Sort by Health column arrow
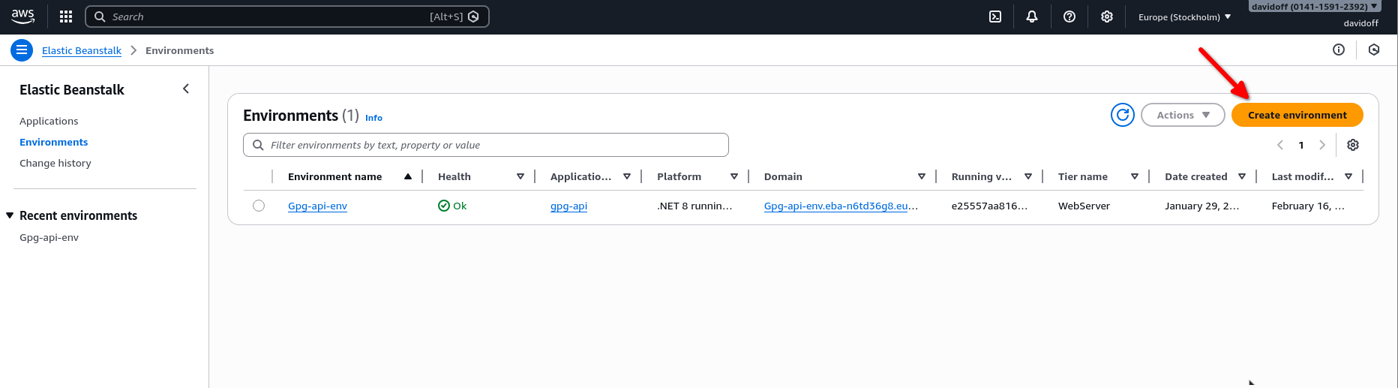The image size is (1398, 388). [x=520, y=176]
